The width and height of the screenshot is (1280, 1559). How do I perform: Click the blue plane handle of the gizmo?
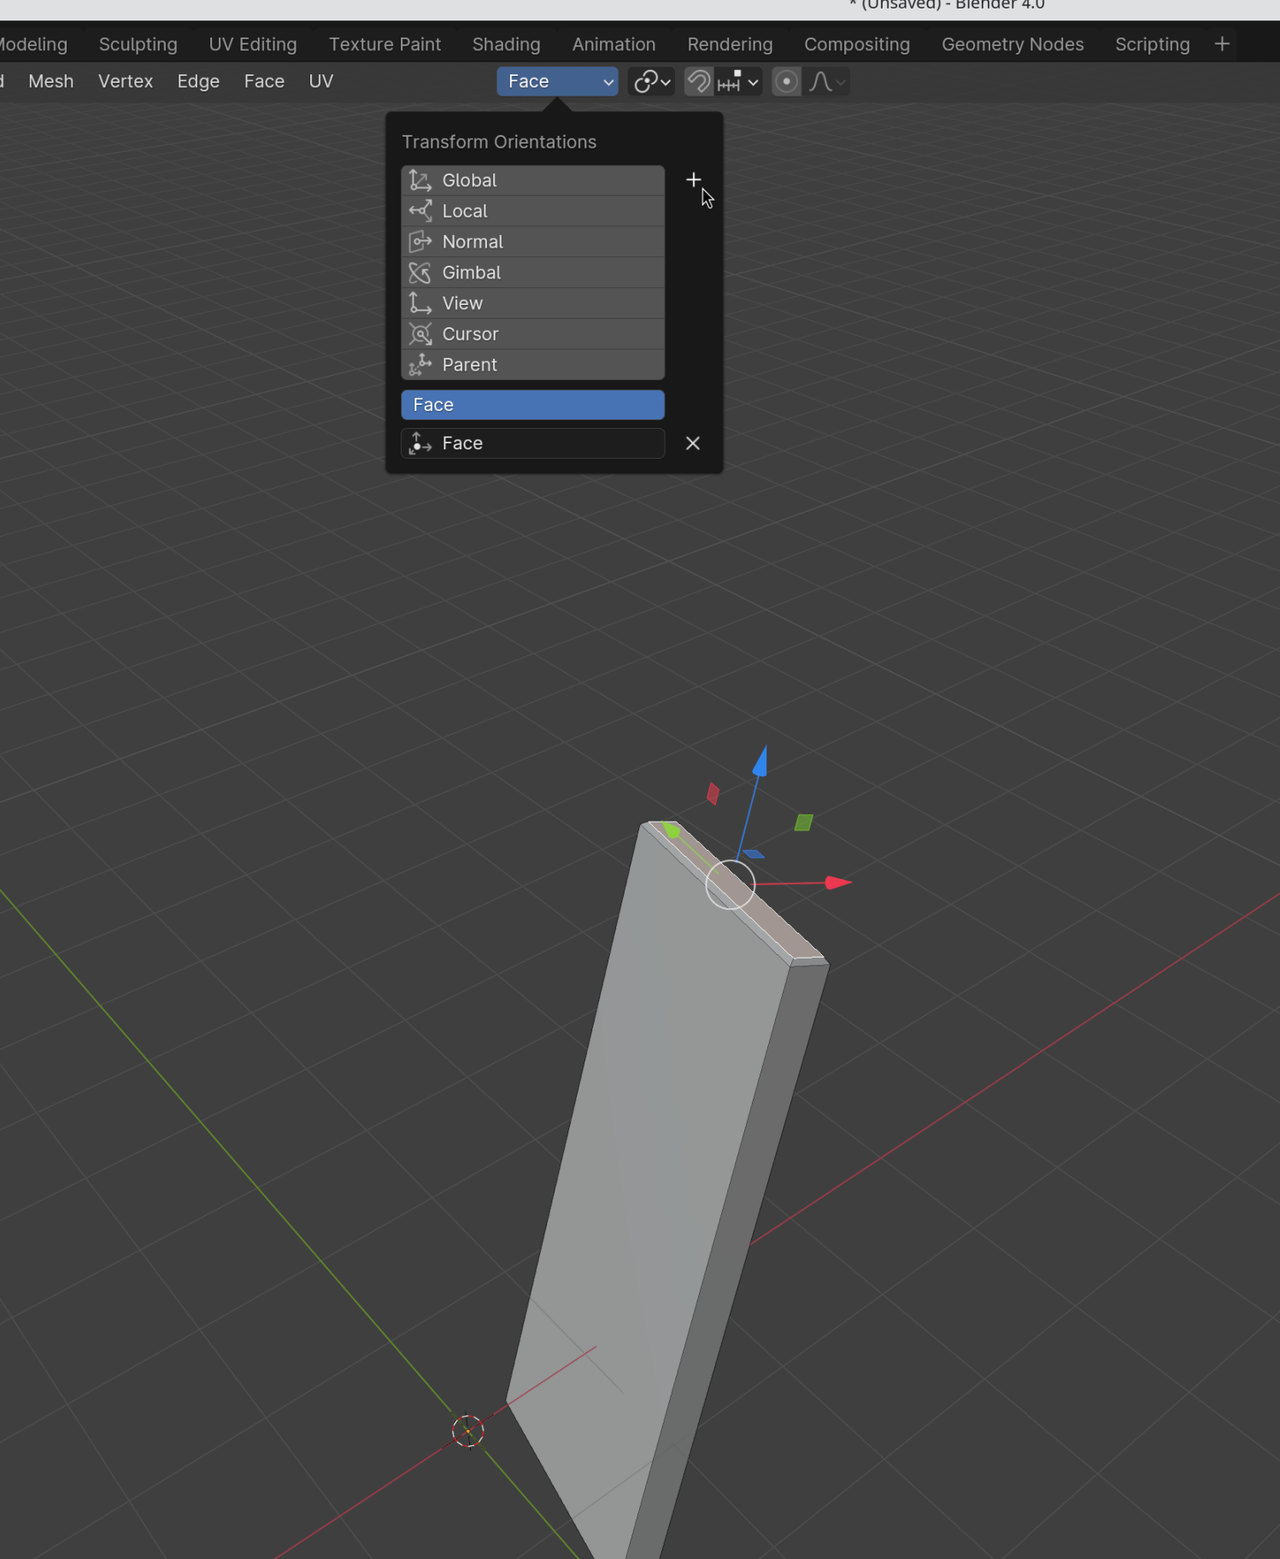point(754,854)
